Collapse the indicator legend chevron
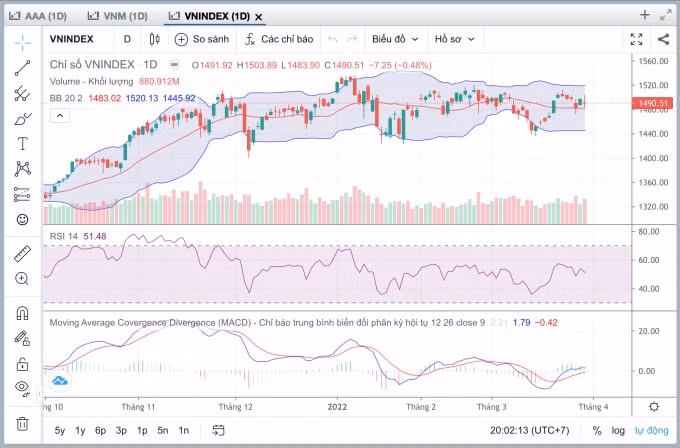680x448 pixels. pyautogui.click(x=60, y=116)
